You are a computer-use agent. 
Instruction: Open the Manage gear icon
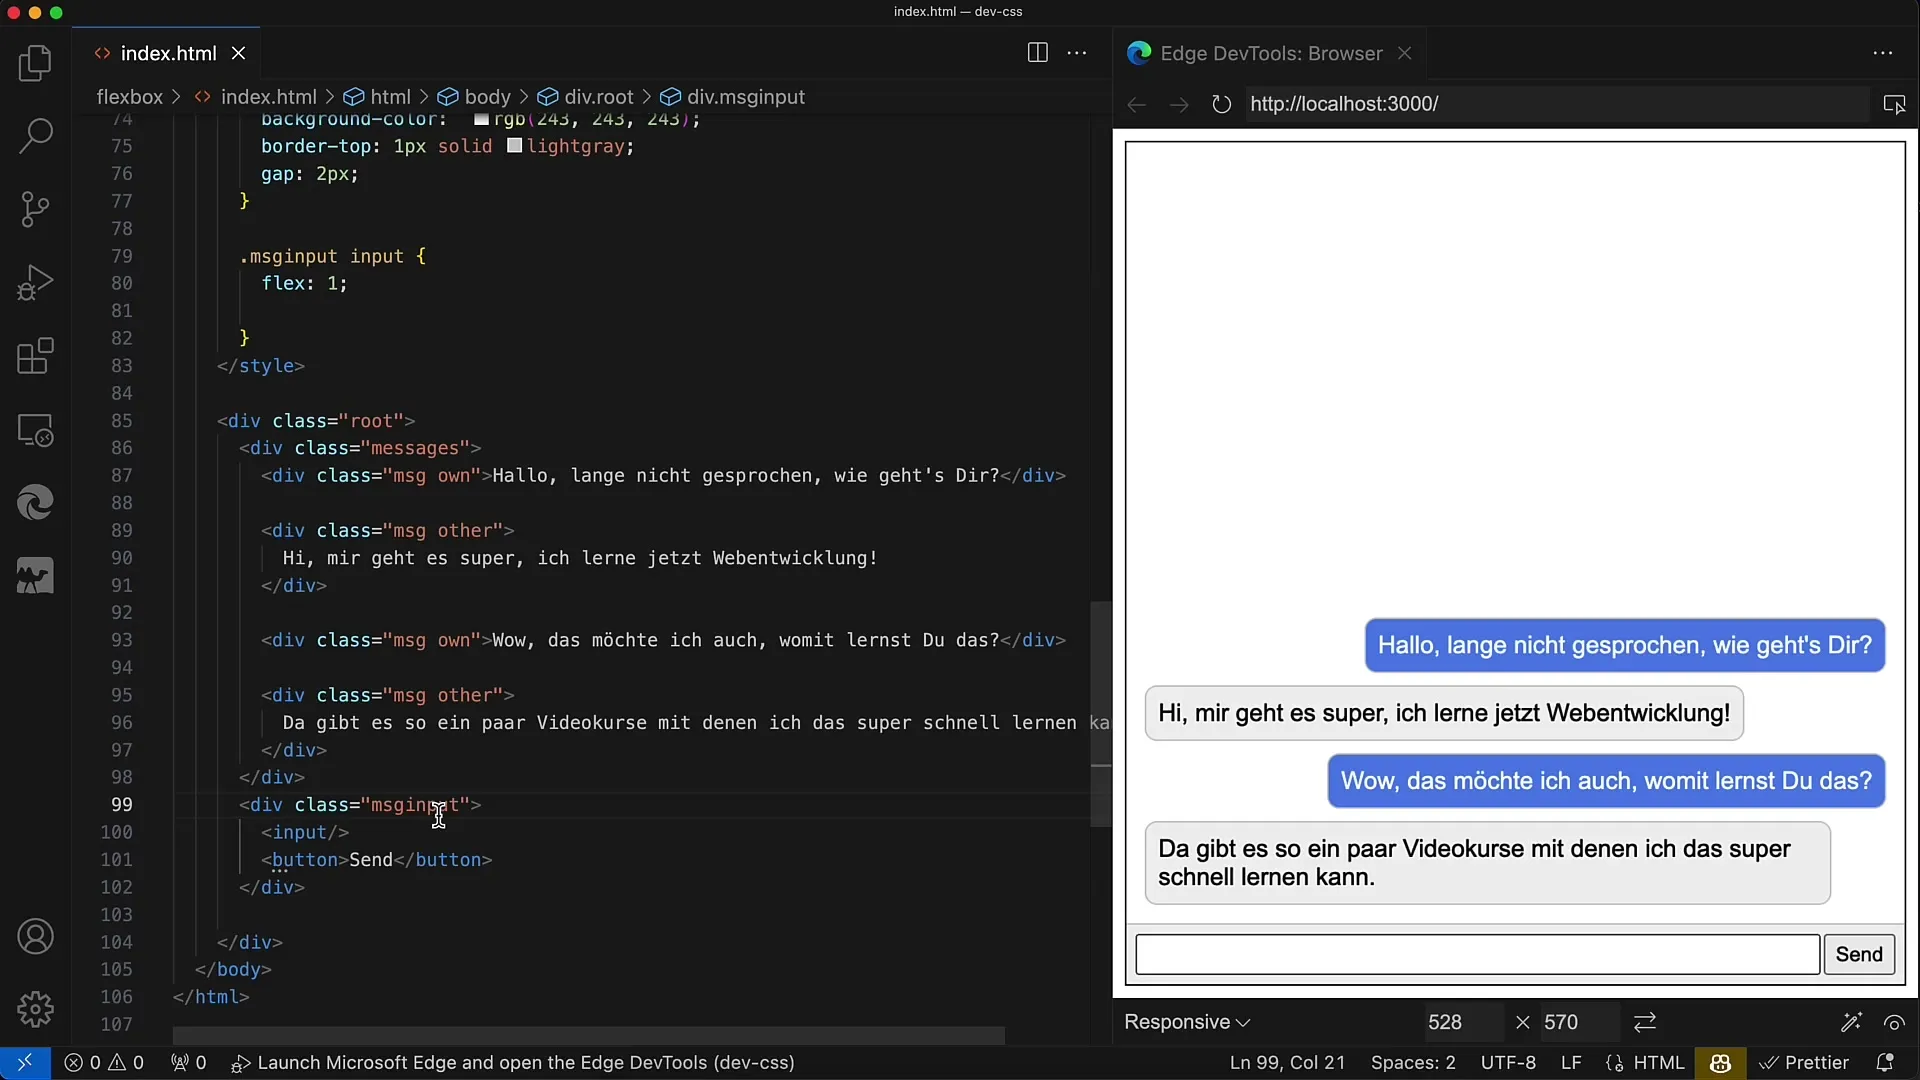(35, 1010)
